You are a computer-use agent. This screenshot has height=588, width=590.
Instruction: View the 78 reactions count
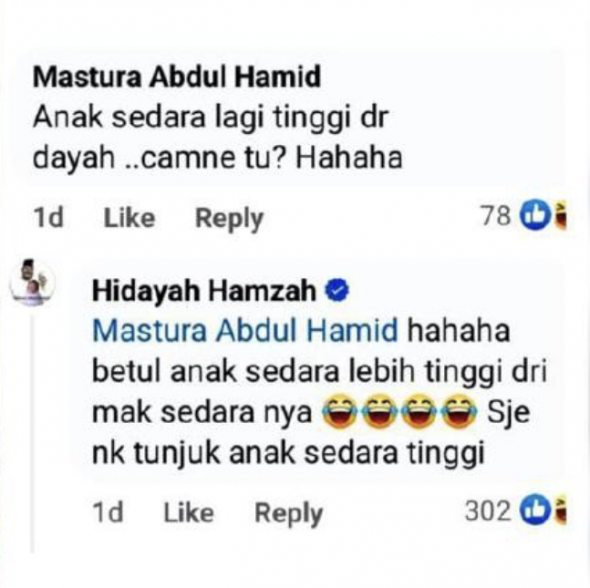(496, 216)
